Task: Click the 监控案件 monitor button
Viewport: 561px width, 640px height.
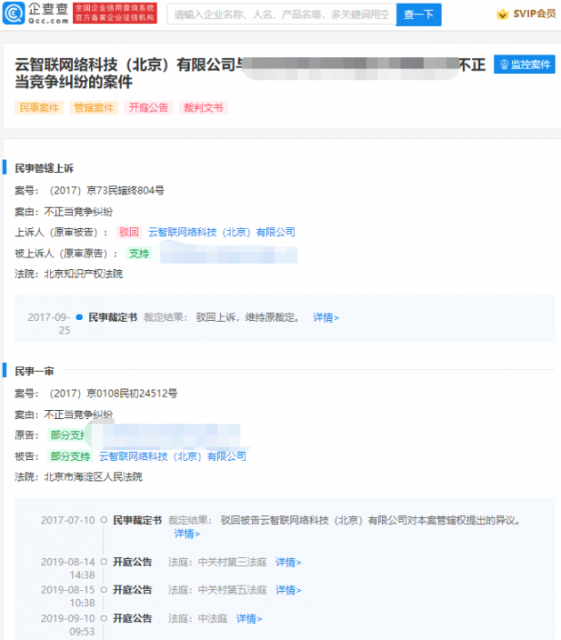Action: (x=524, y=64)
